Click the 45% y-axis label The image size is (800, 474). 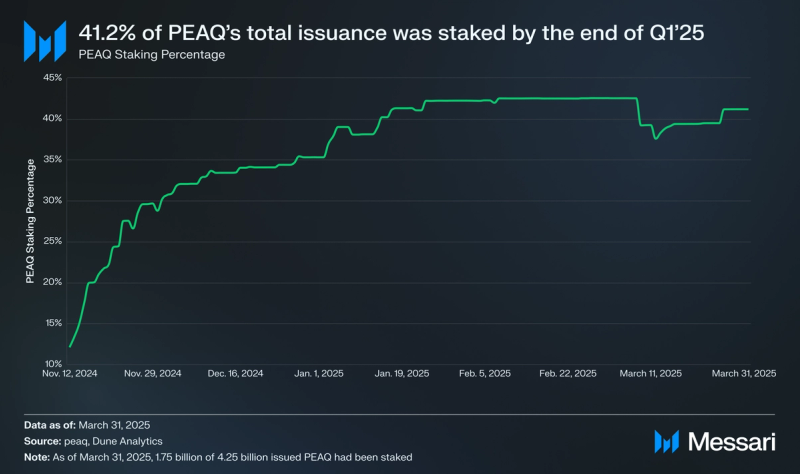53,78
